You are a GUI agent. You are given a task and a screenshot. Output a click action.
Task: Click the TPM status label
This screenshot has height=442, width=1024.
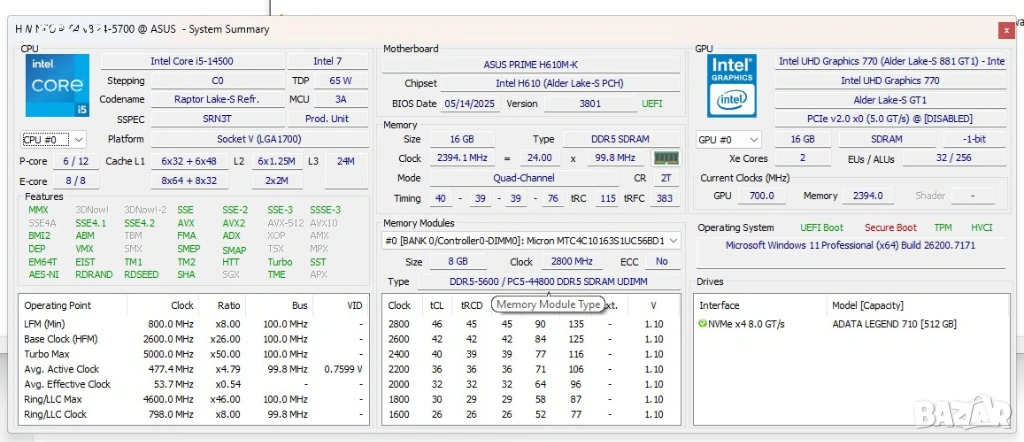click(942, 227)
